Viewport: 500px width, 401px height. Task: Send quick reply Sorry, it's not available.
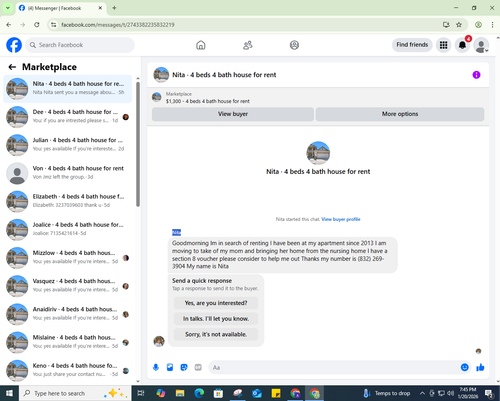click(216, 334)
